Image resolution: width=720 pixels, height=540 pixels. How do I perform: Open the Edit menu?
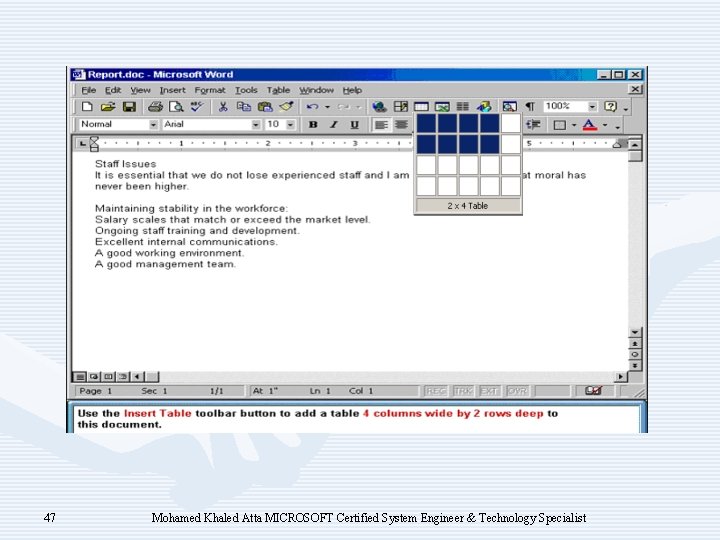(x=113, y=90)
